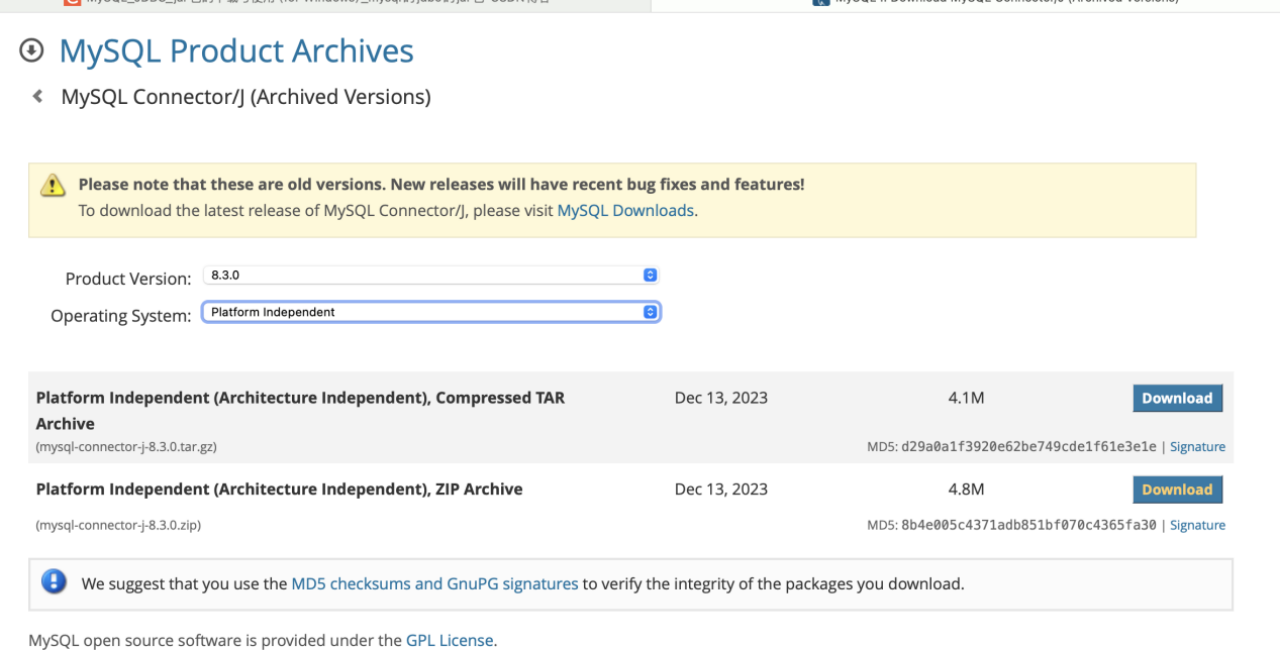1280x652 pixels.
Task: Click the ZIP Archive row title
Action: coord(279,490)
